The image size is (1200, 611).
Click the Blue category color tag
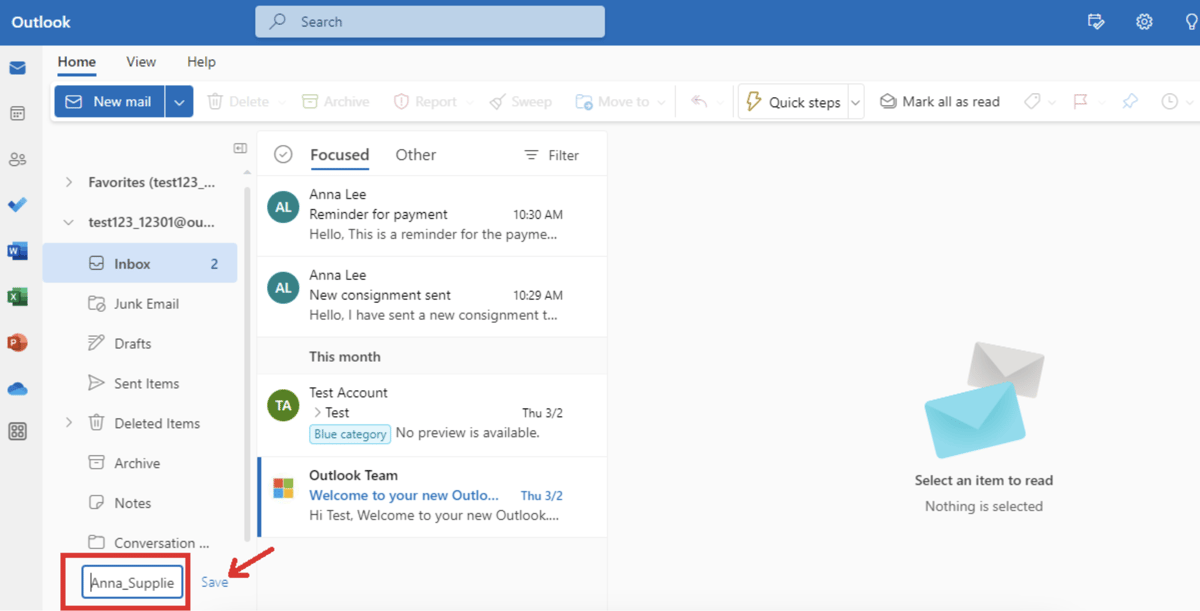[x=349, y=433]
